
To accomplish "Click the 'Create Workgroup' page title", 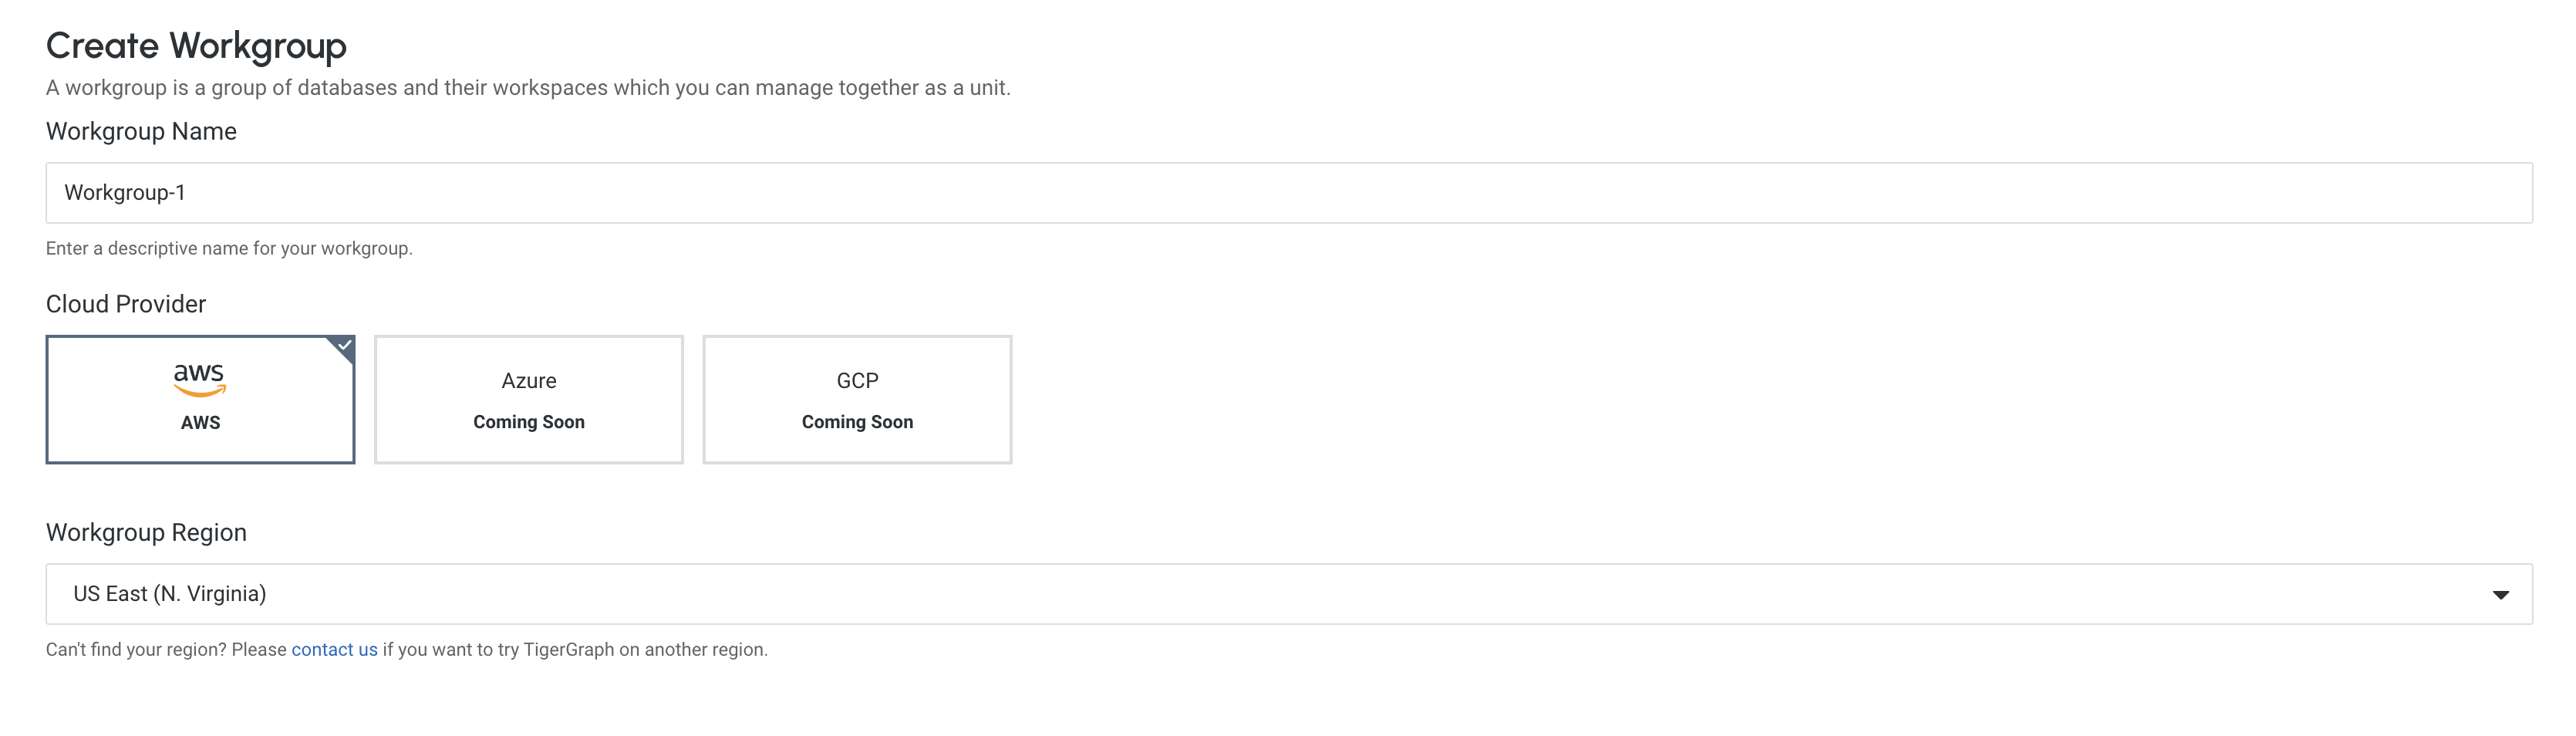I will [x=196, y=45].
